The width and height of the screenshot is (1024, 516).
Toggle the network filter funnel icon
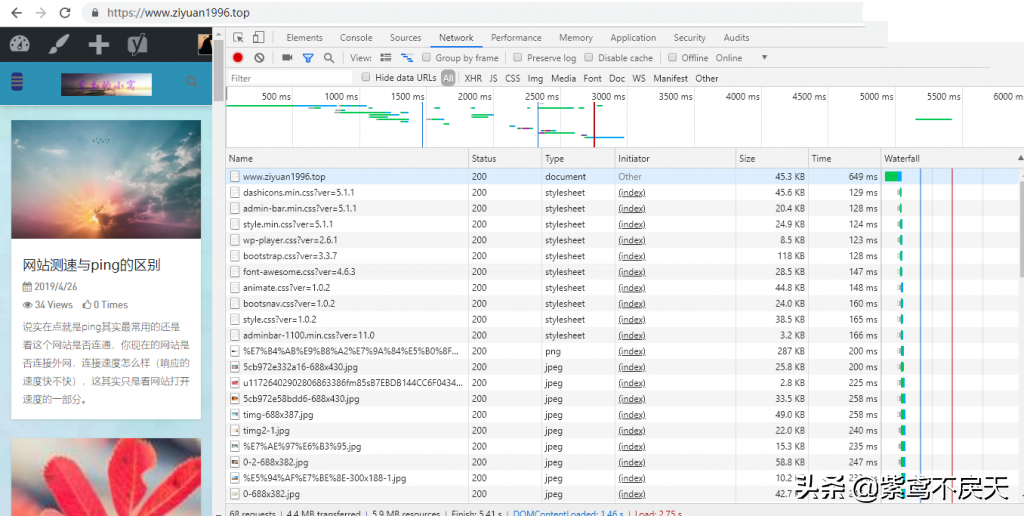pyautogui.click(x=308, y=58)
